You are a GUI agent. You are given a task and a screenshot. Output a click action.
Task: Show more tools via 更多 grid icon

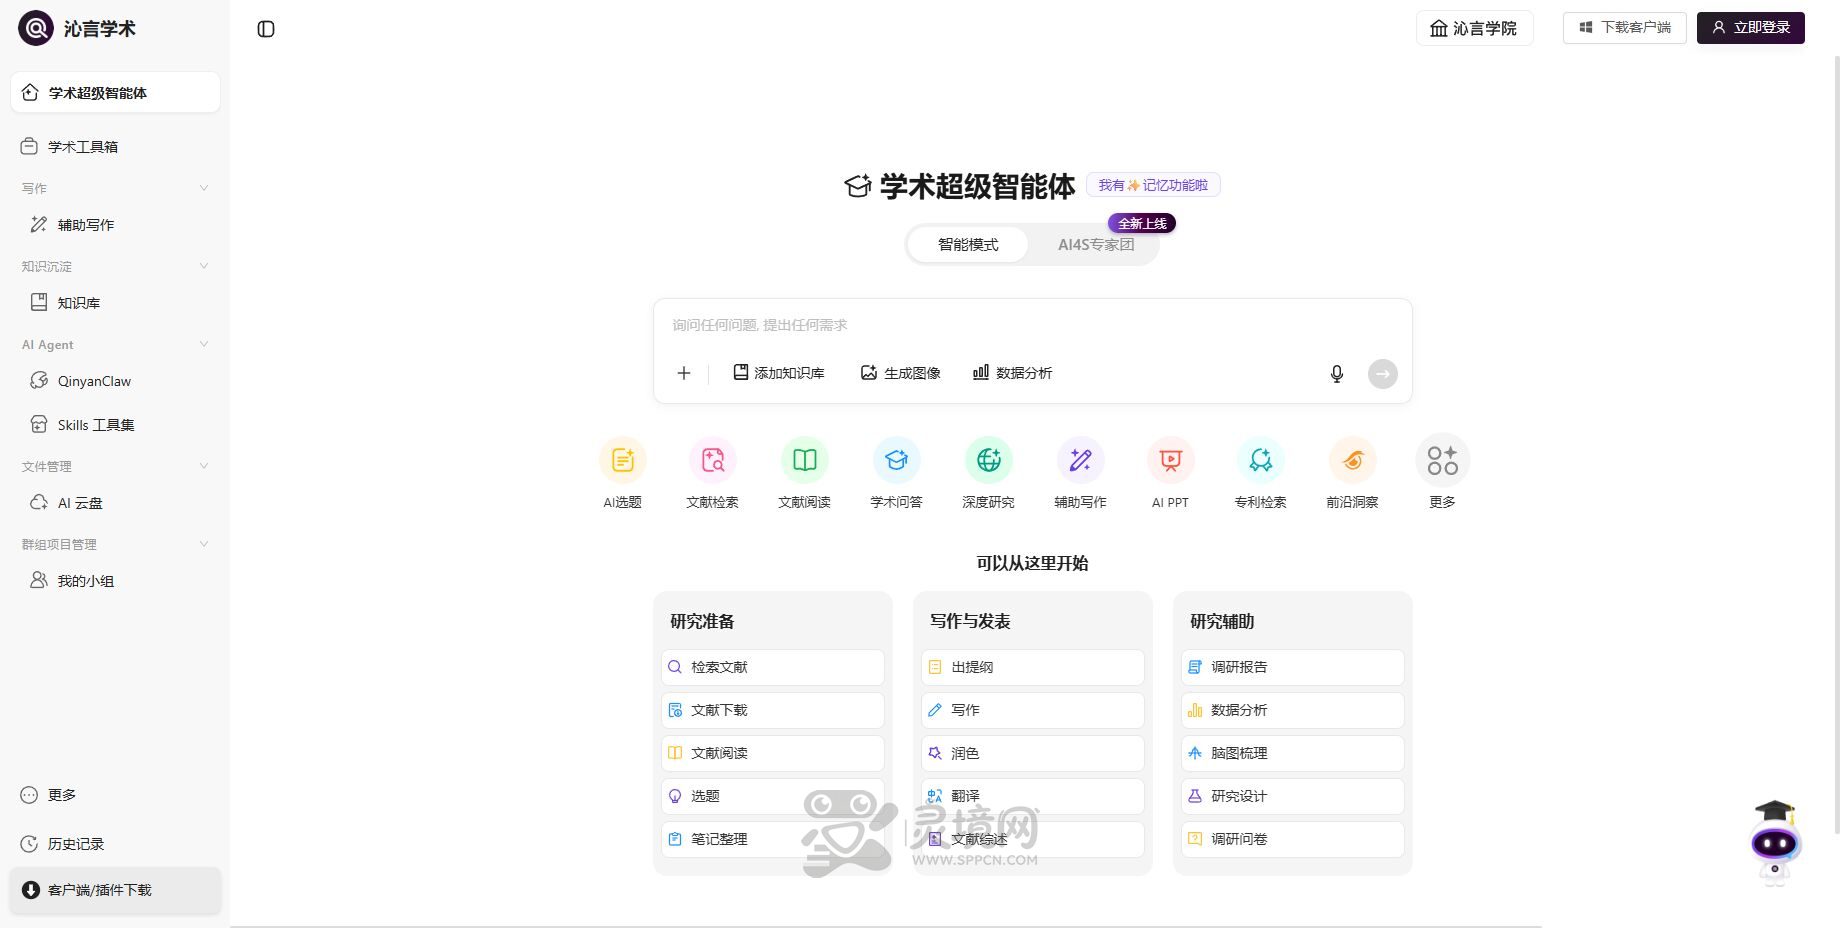(1443, 460)
